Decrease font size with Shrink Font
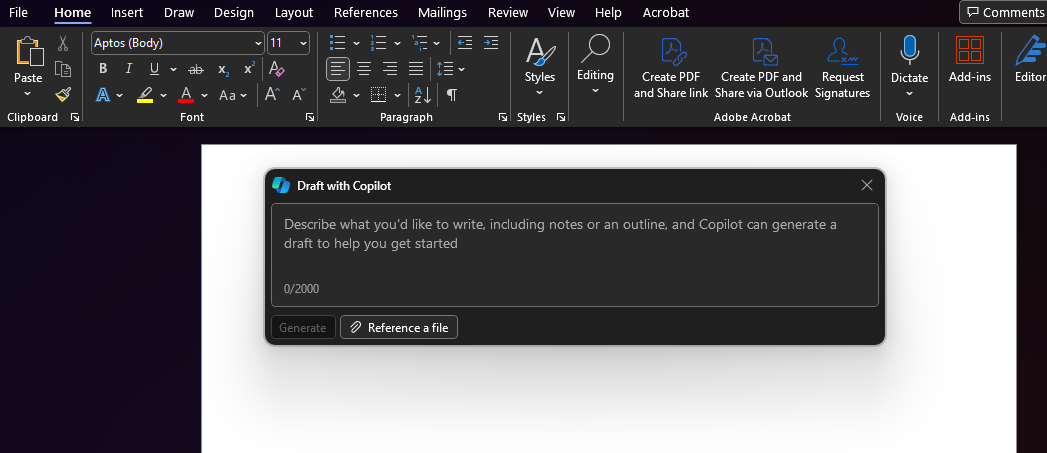The height and width of the screenshot is (453, 1047). (x=298, y=94)
